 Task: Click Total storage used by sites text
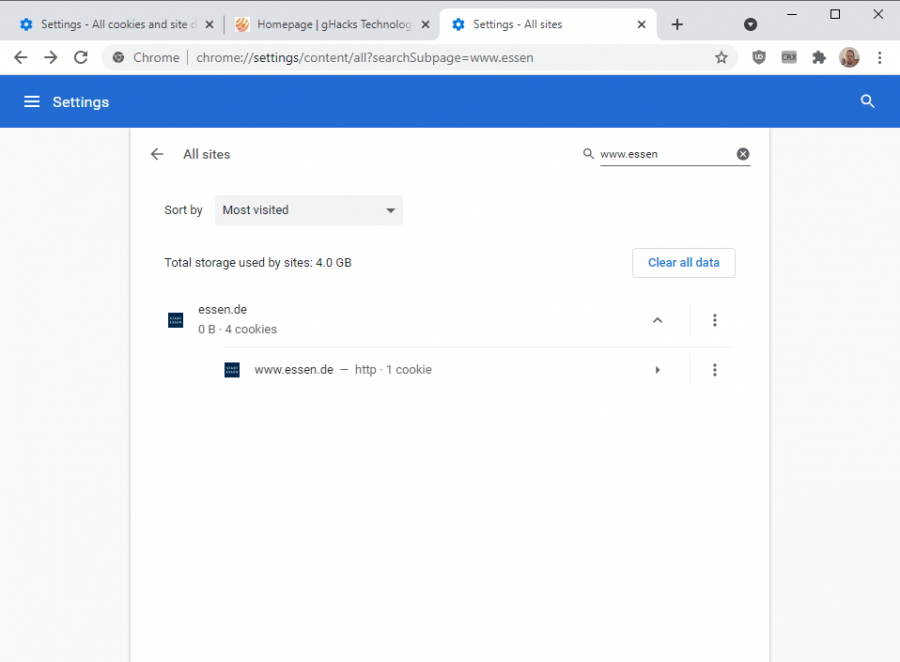pyautogui.click(x=258, y=263)
